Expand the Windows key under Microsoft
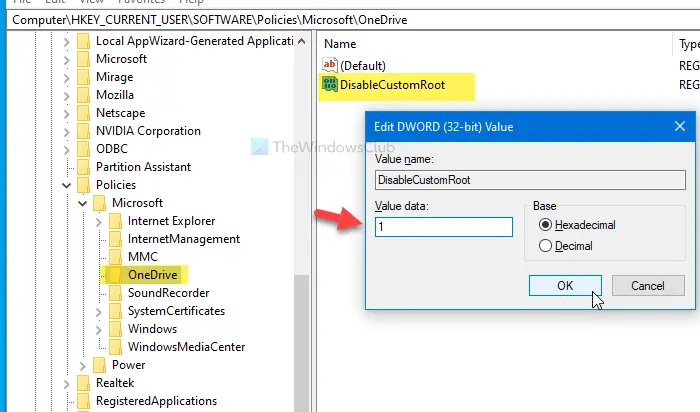Viewport: 700px width, 412px height. [99, 329]
